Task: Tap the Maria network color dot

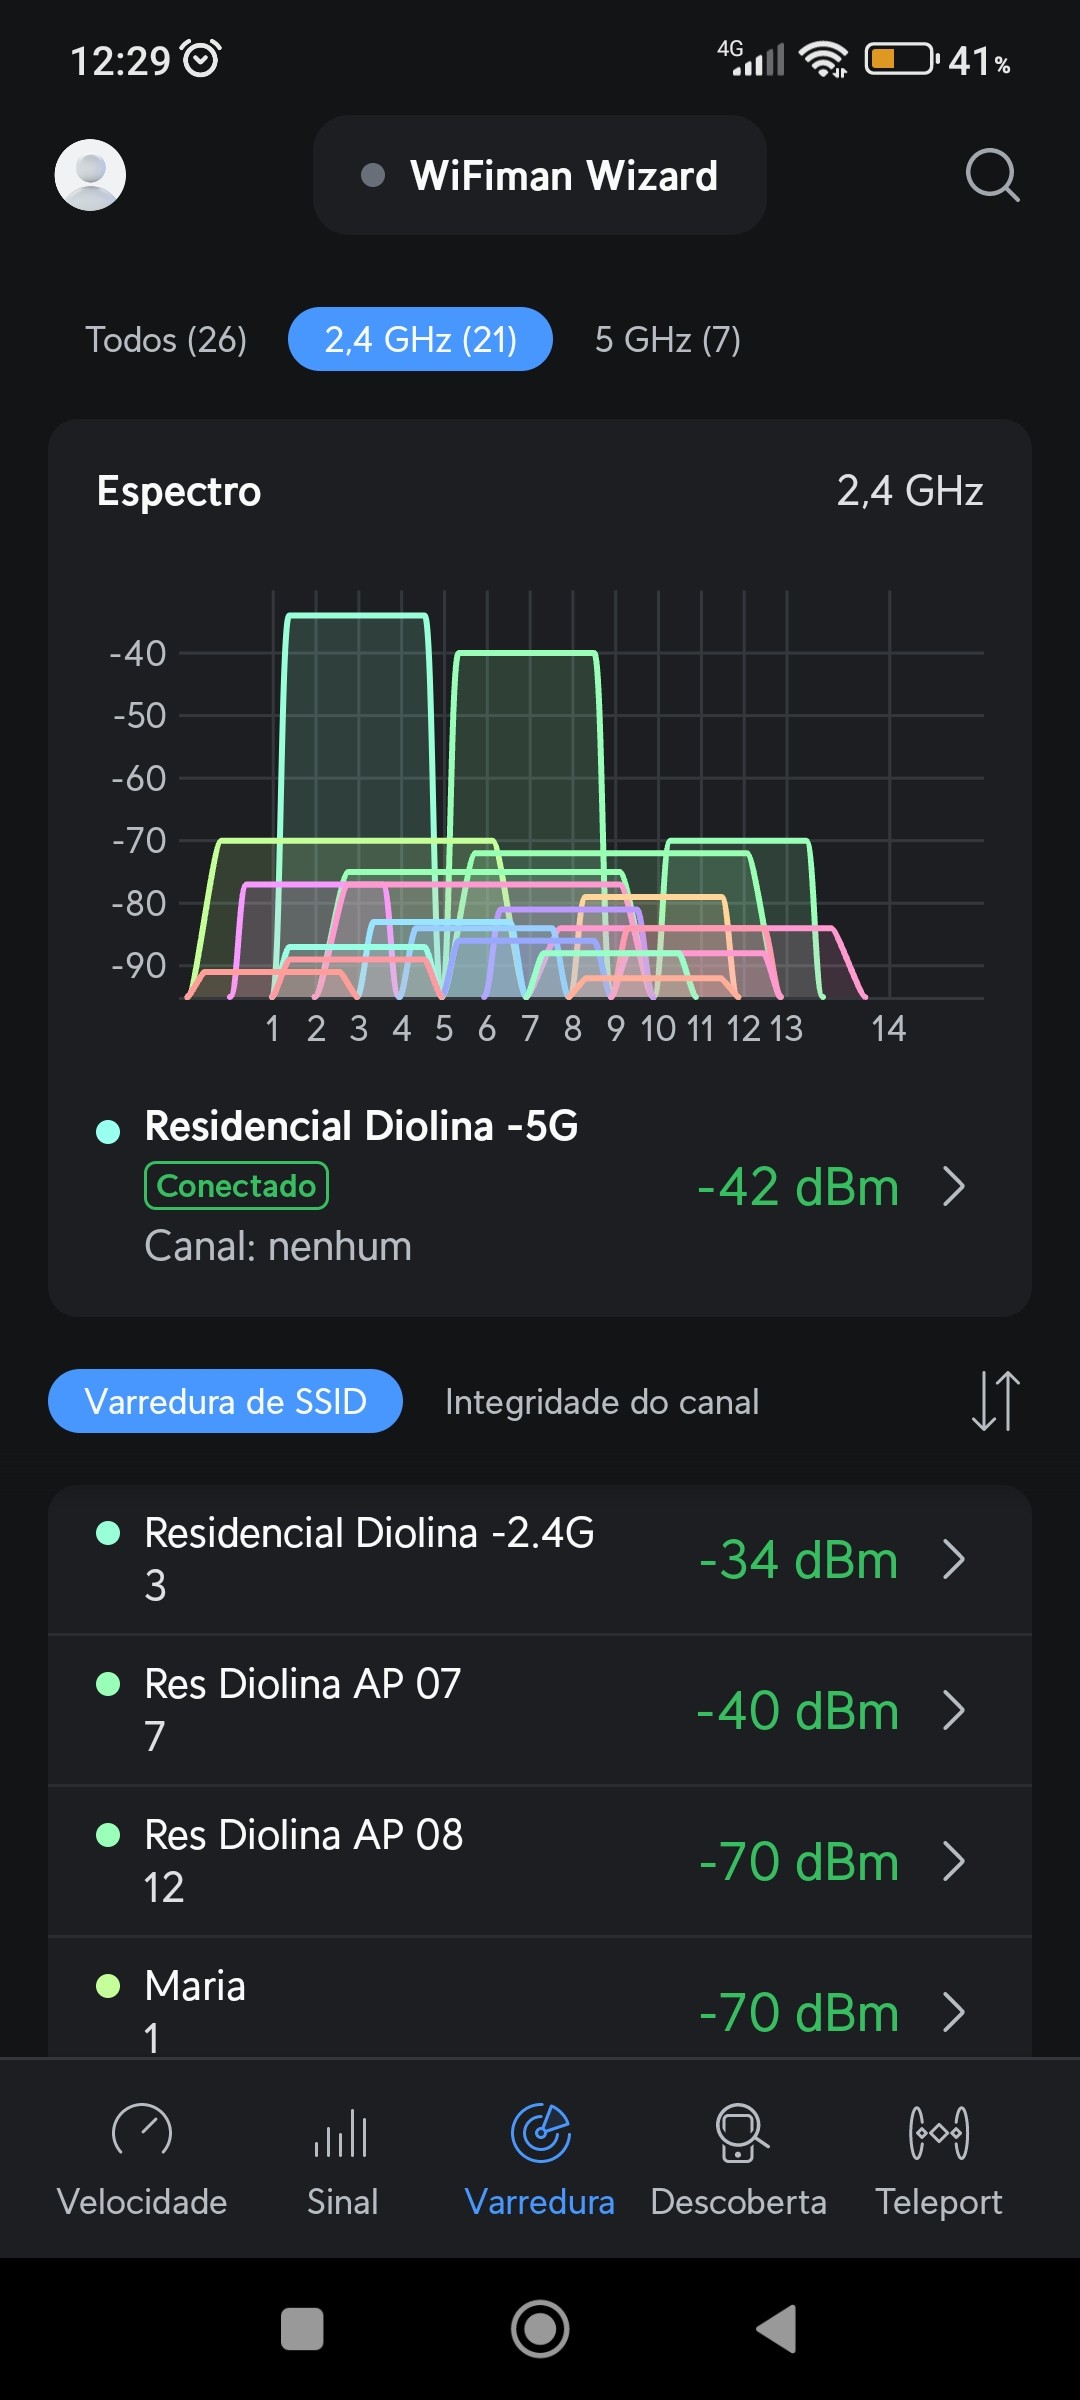Action: (108, 1986)
